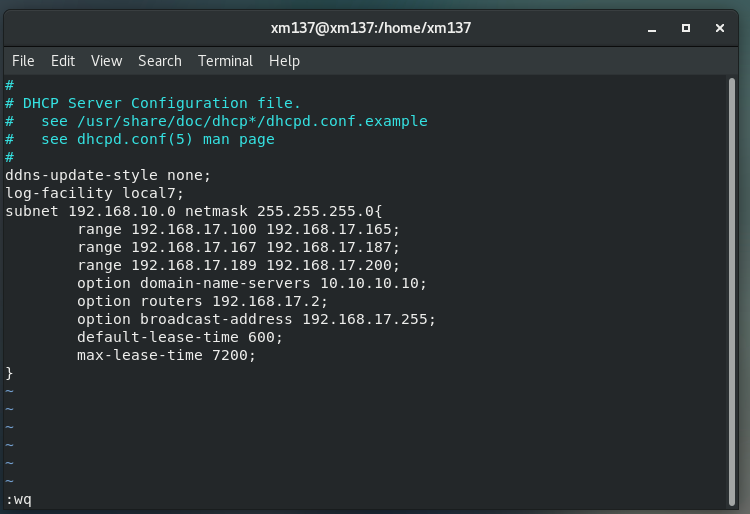
Task: Click the range 192.168.17.100 line
Action: [238, 229]
